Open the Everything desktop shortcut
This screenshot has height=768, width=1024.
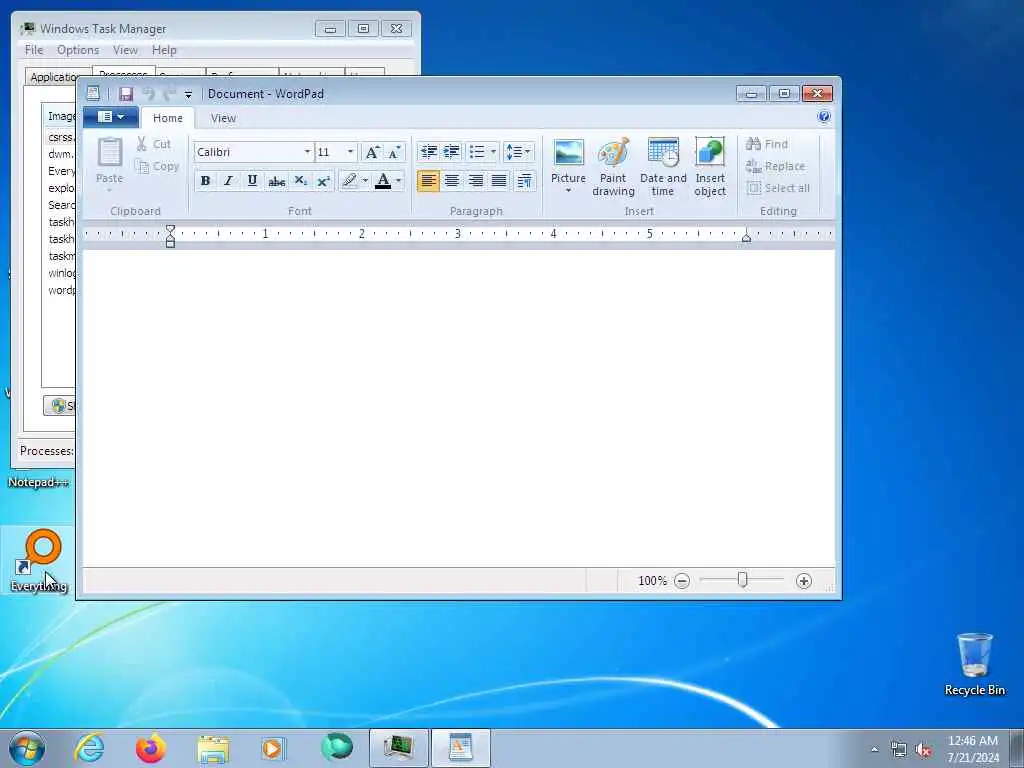(x=38, y=562)
